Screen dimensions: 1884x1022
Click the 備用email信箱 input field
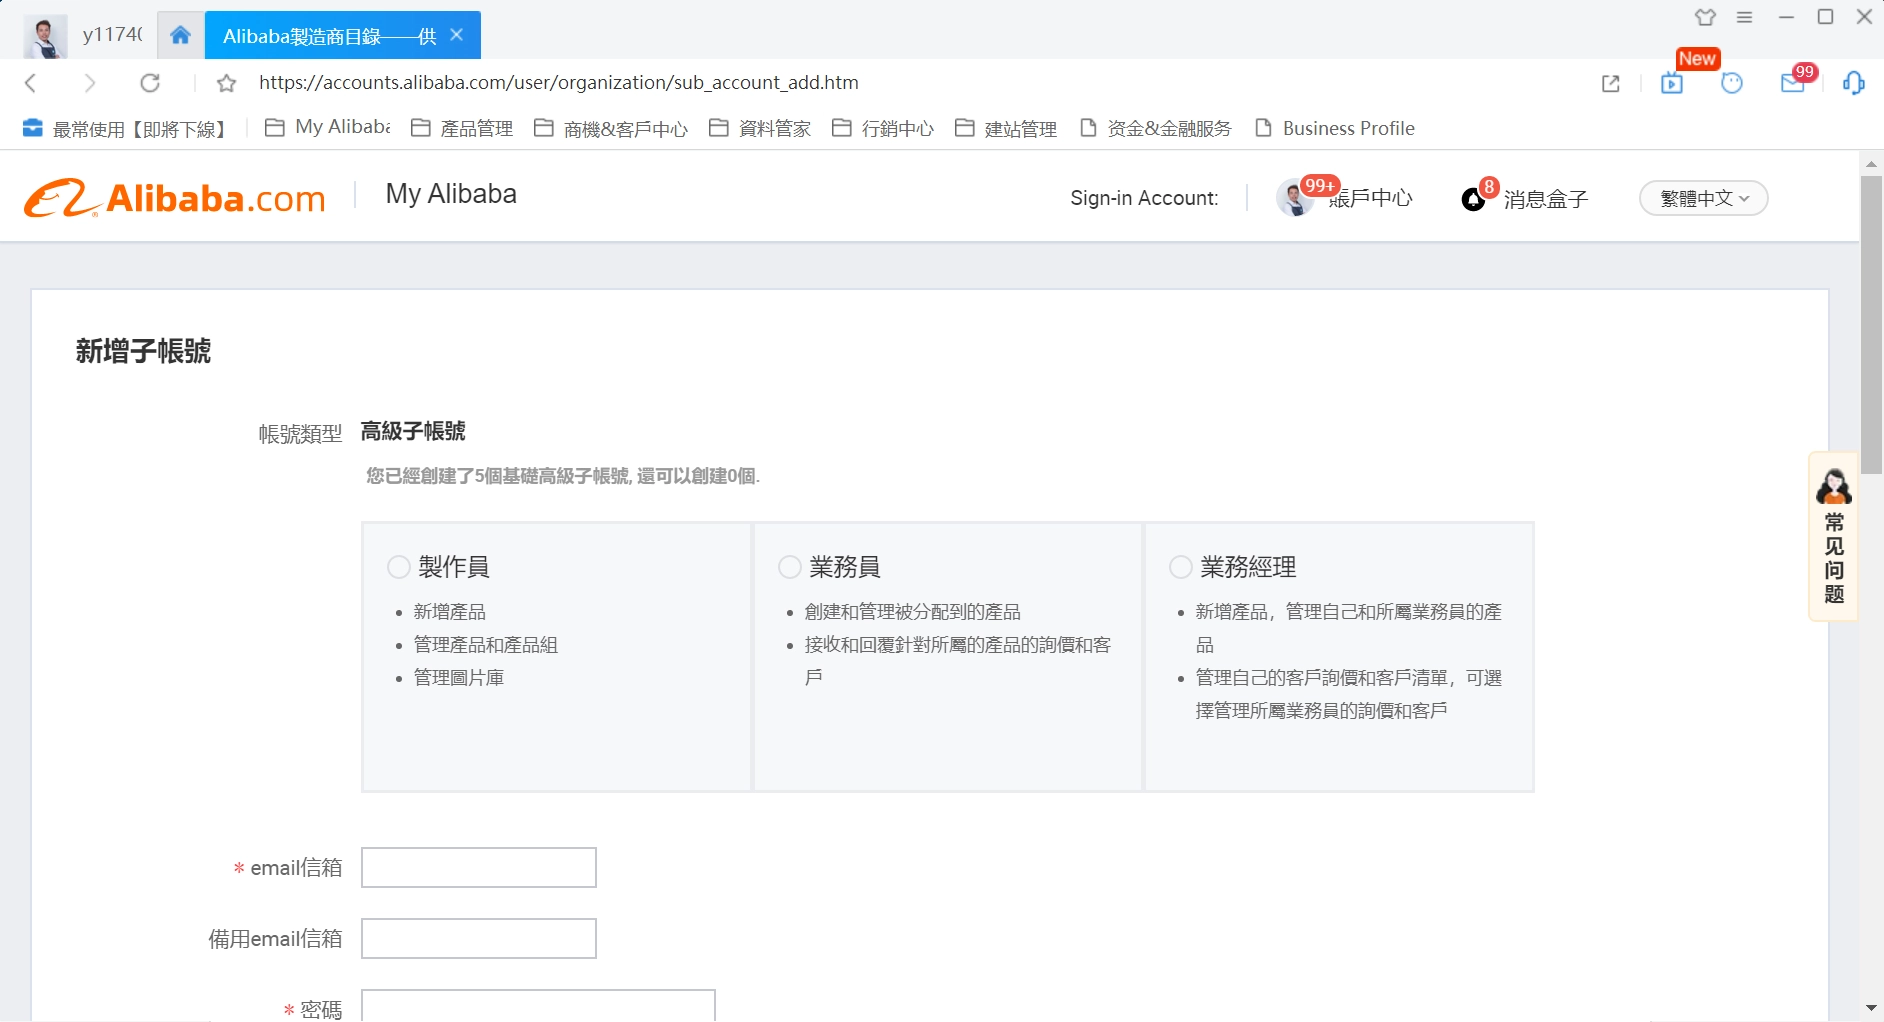coord(479,938)
